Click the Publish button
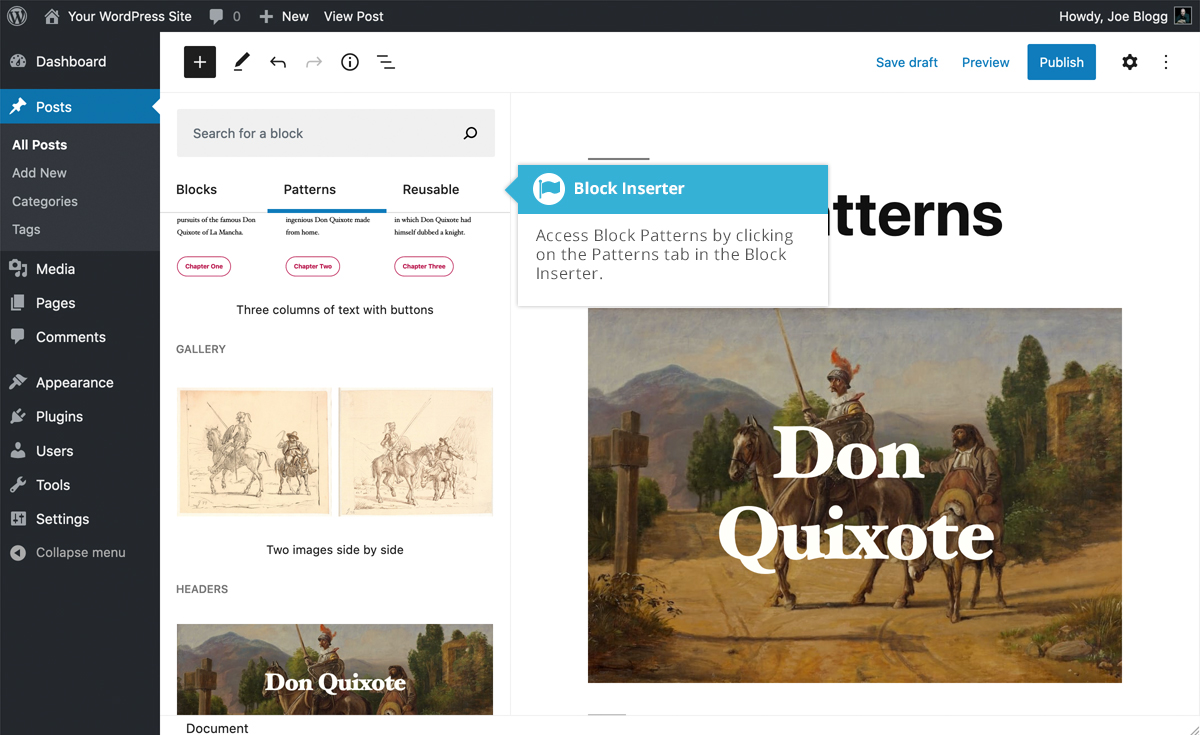This screenshot has height=735, width=1200. [x=1061, y=62]
